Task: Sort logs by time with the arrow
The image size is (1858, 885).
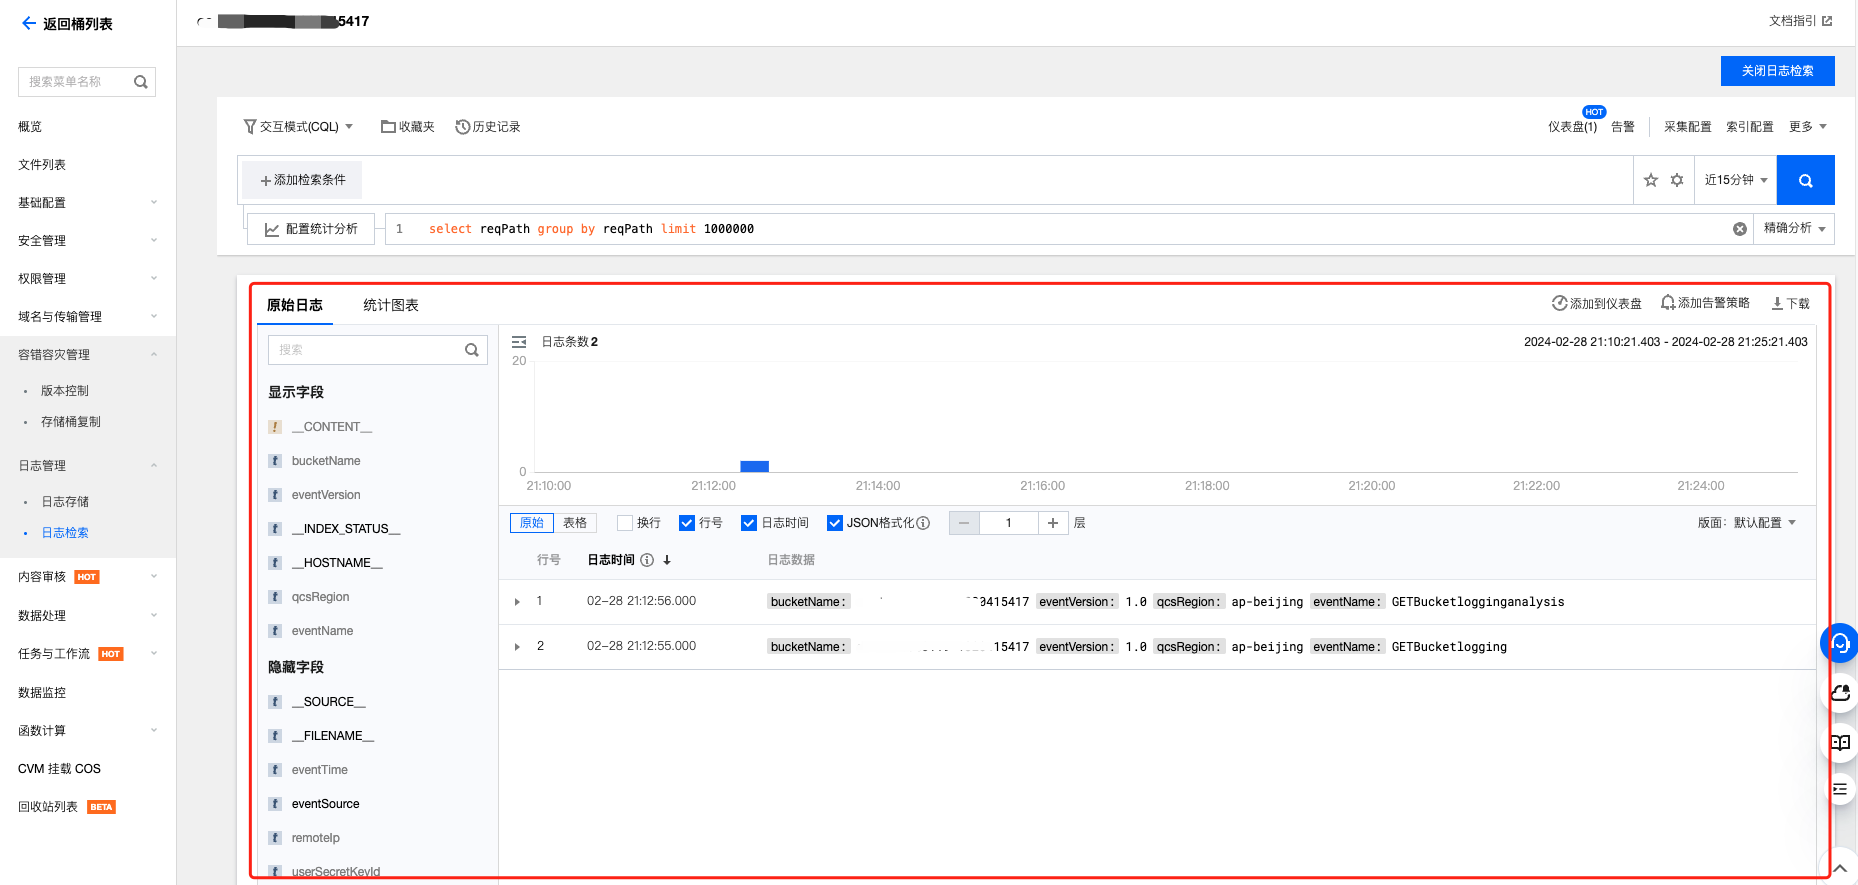Action: 667,560
